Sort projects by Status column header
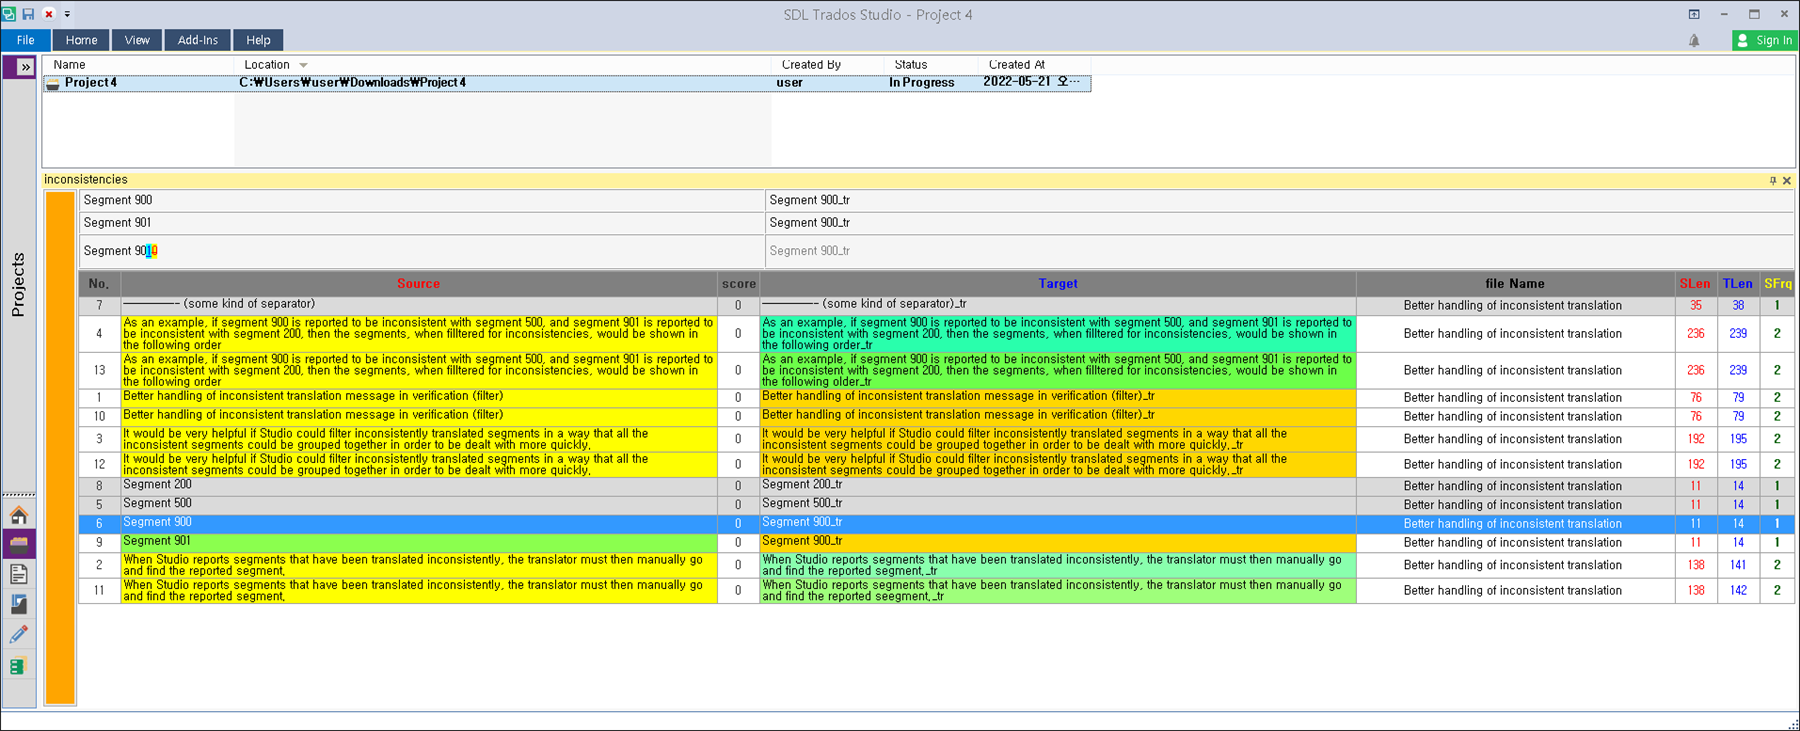The image size is (1800, 731). point(910,65)
